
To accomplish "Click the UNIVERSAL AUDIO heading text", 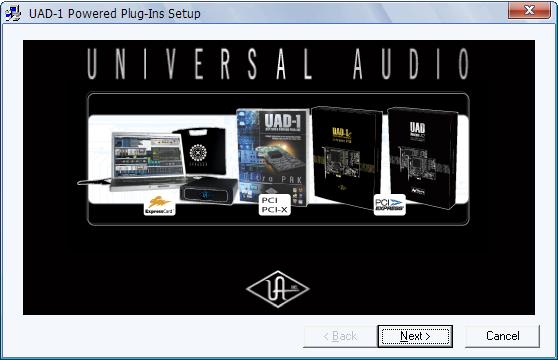I will 278,64.
